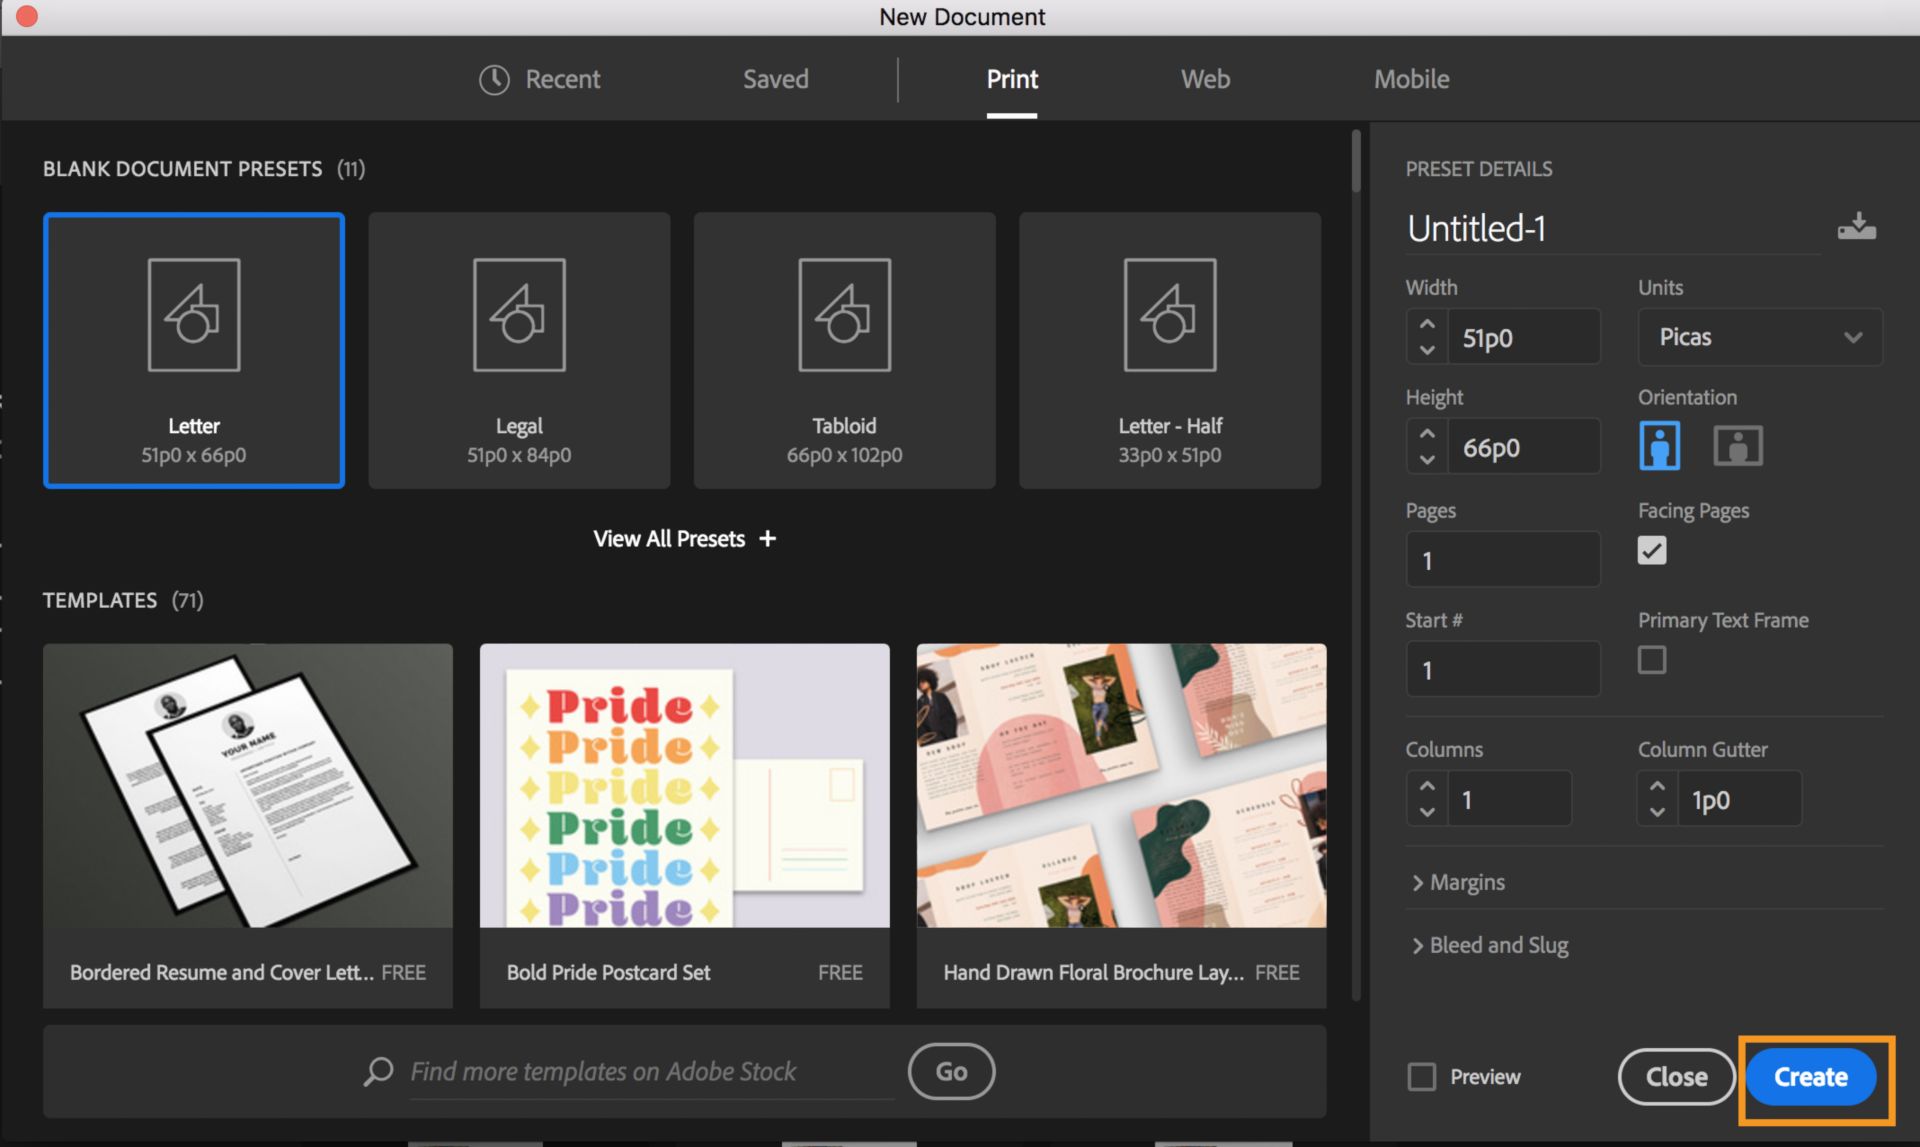This screenshot has height=1147, width=1920.
Task: Switch to the Web tab
Action: (x=1204, y=78)
